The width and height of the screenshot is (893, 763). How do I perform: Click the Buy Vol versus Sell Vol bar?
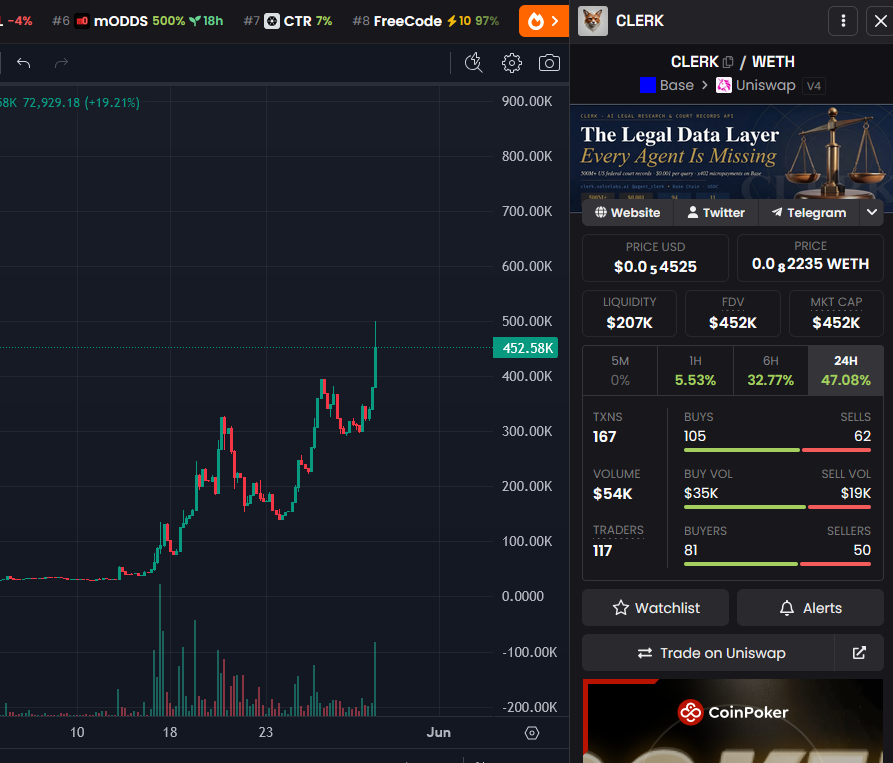[x=777, y=507]
